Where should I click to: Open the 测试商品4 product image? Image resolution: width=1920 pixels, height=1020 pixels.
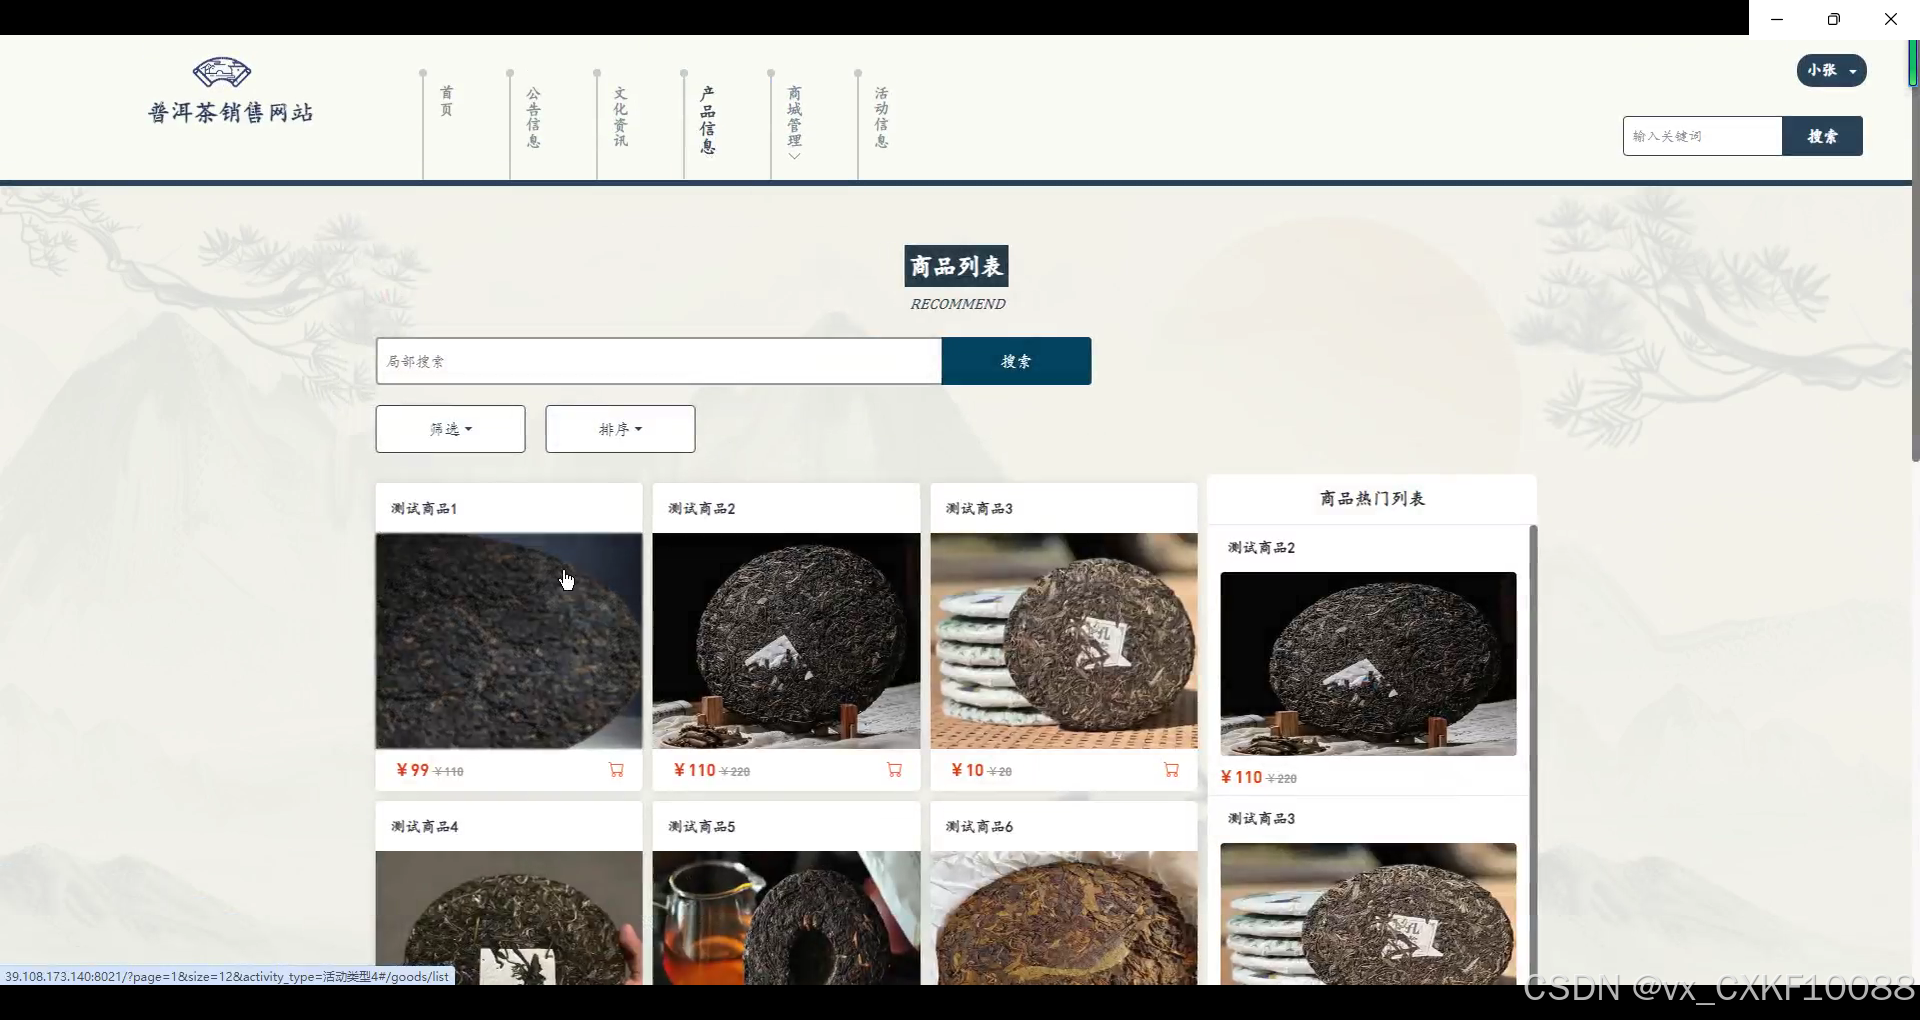(x=509, y=918)
